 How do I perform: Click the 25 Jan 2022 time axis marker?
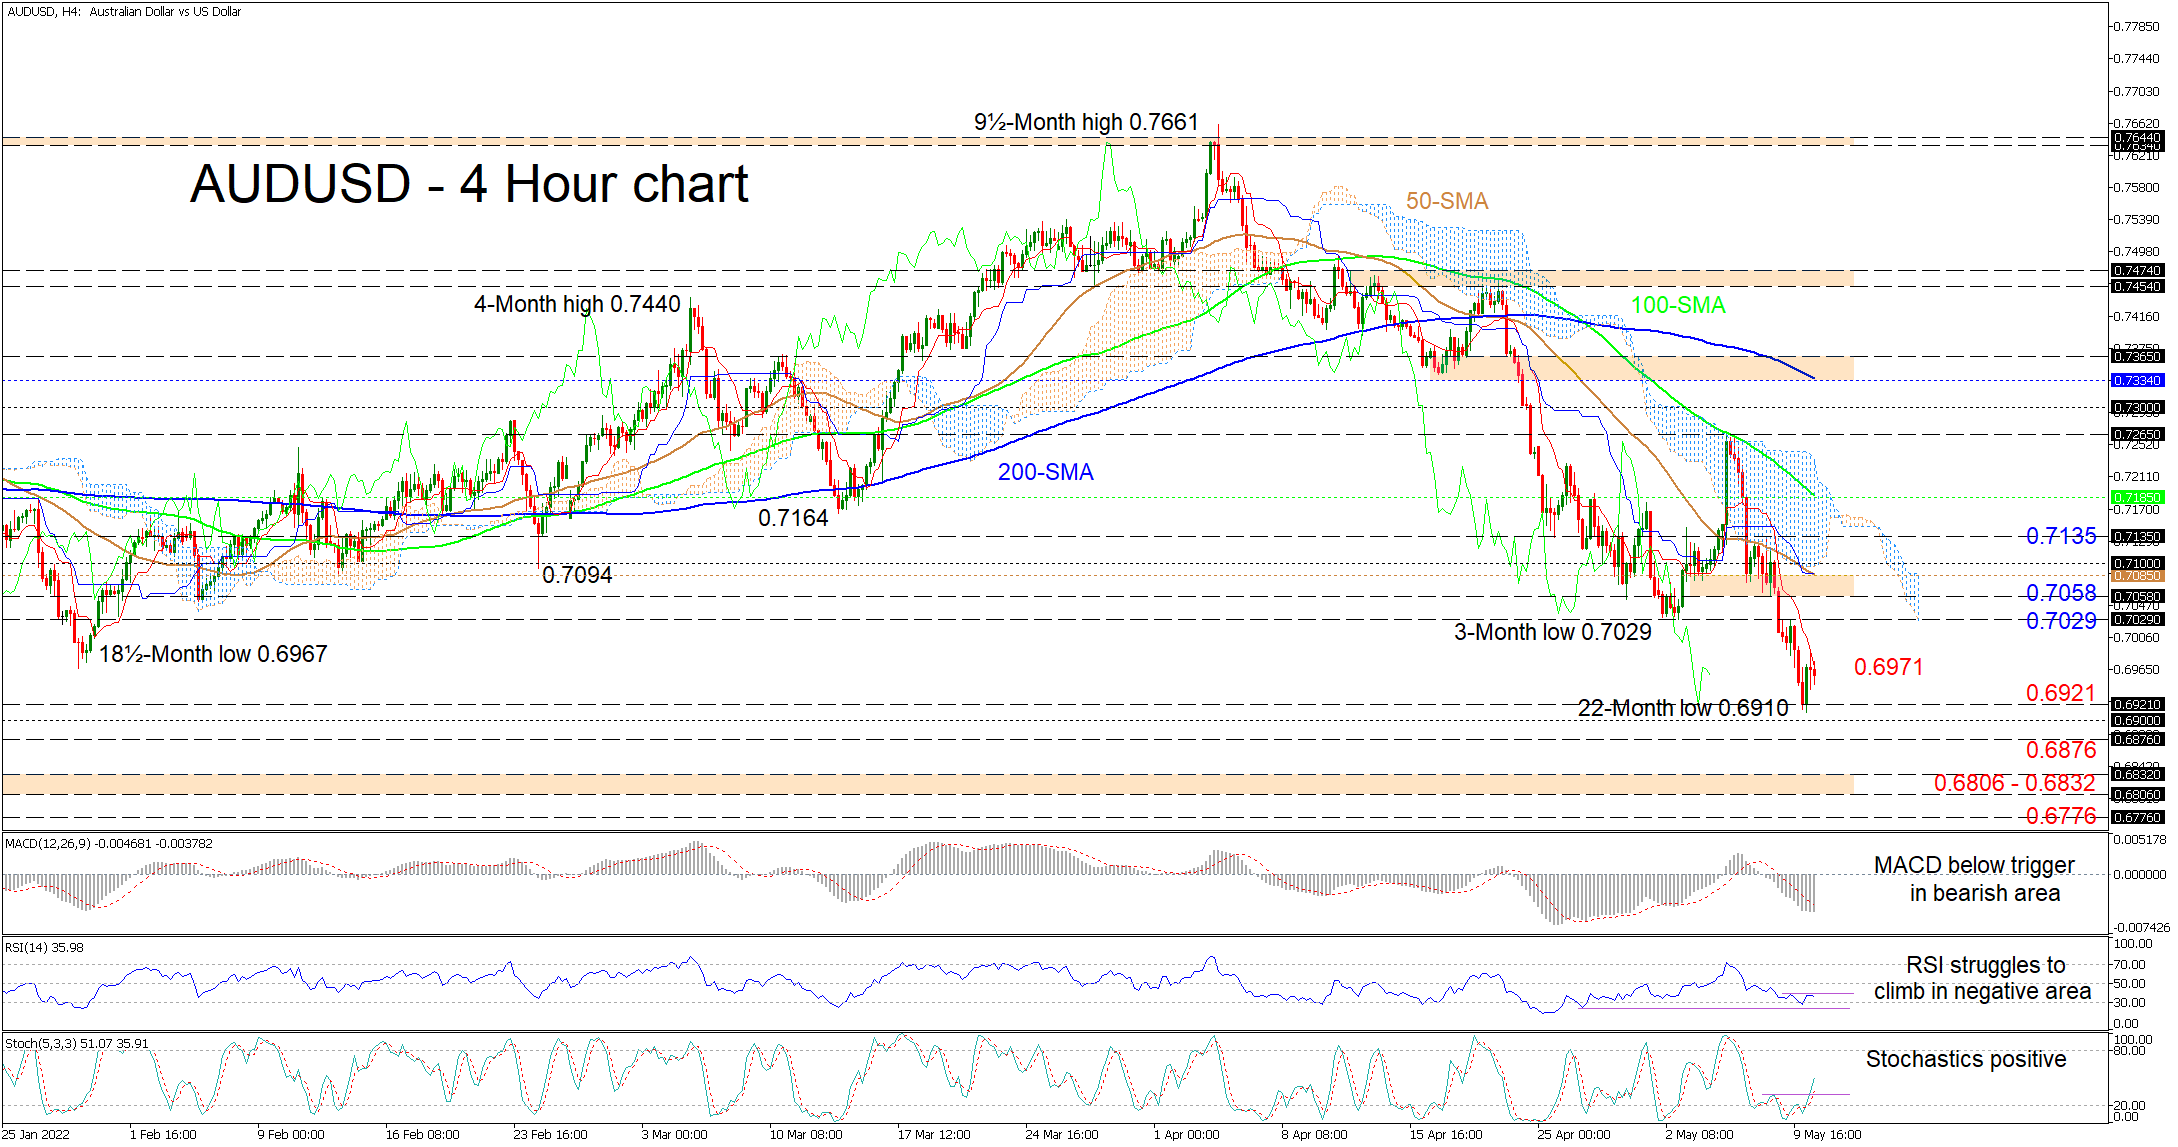coord(35,1134)
